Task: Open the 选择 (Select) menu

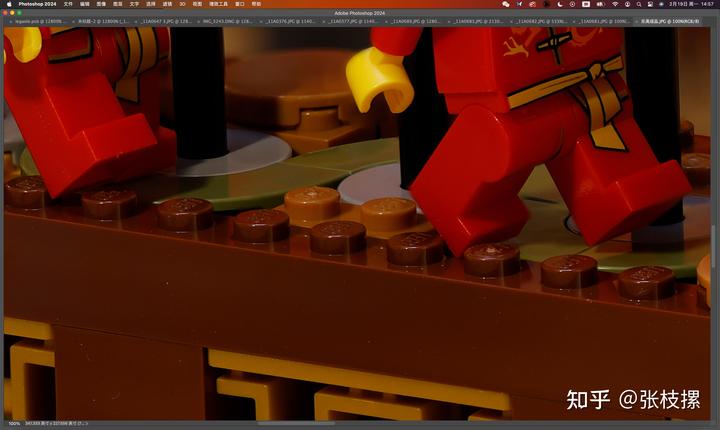Action: [151, 4]
